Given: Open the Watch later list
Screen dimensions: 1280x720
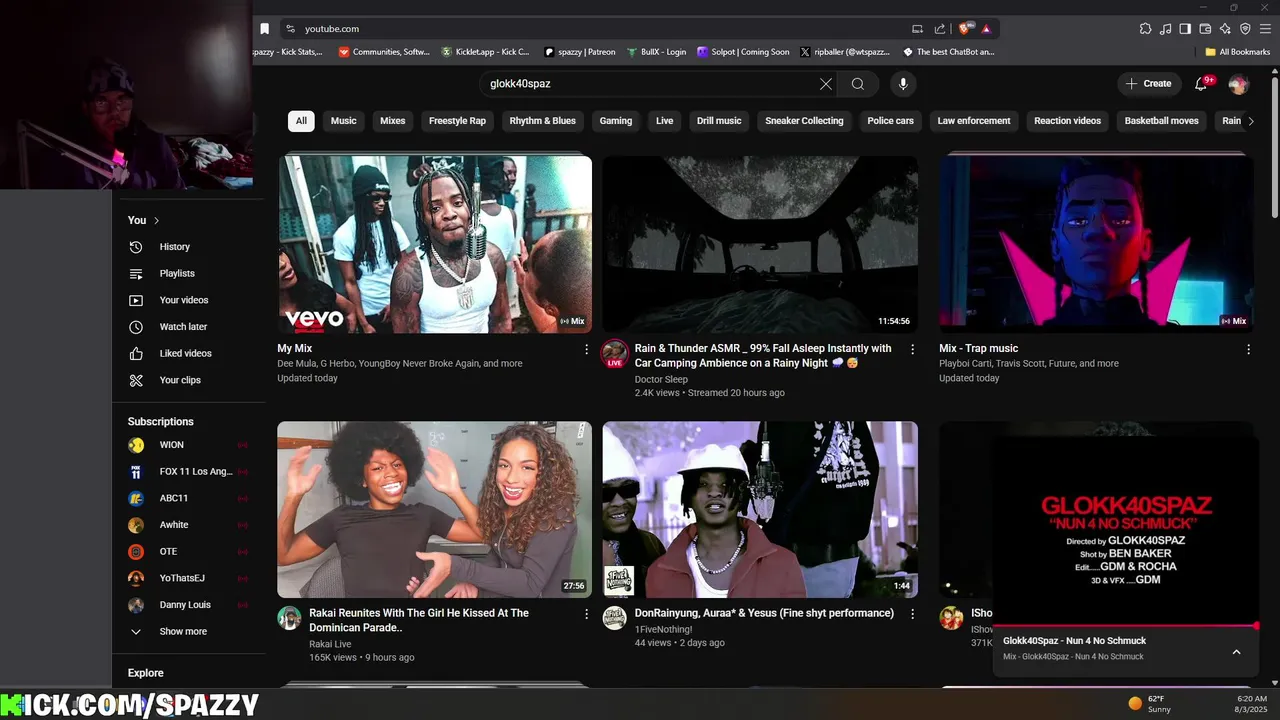Looking at the screenshot, I should [x=182, y=327].
